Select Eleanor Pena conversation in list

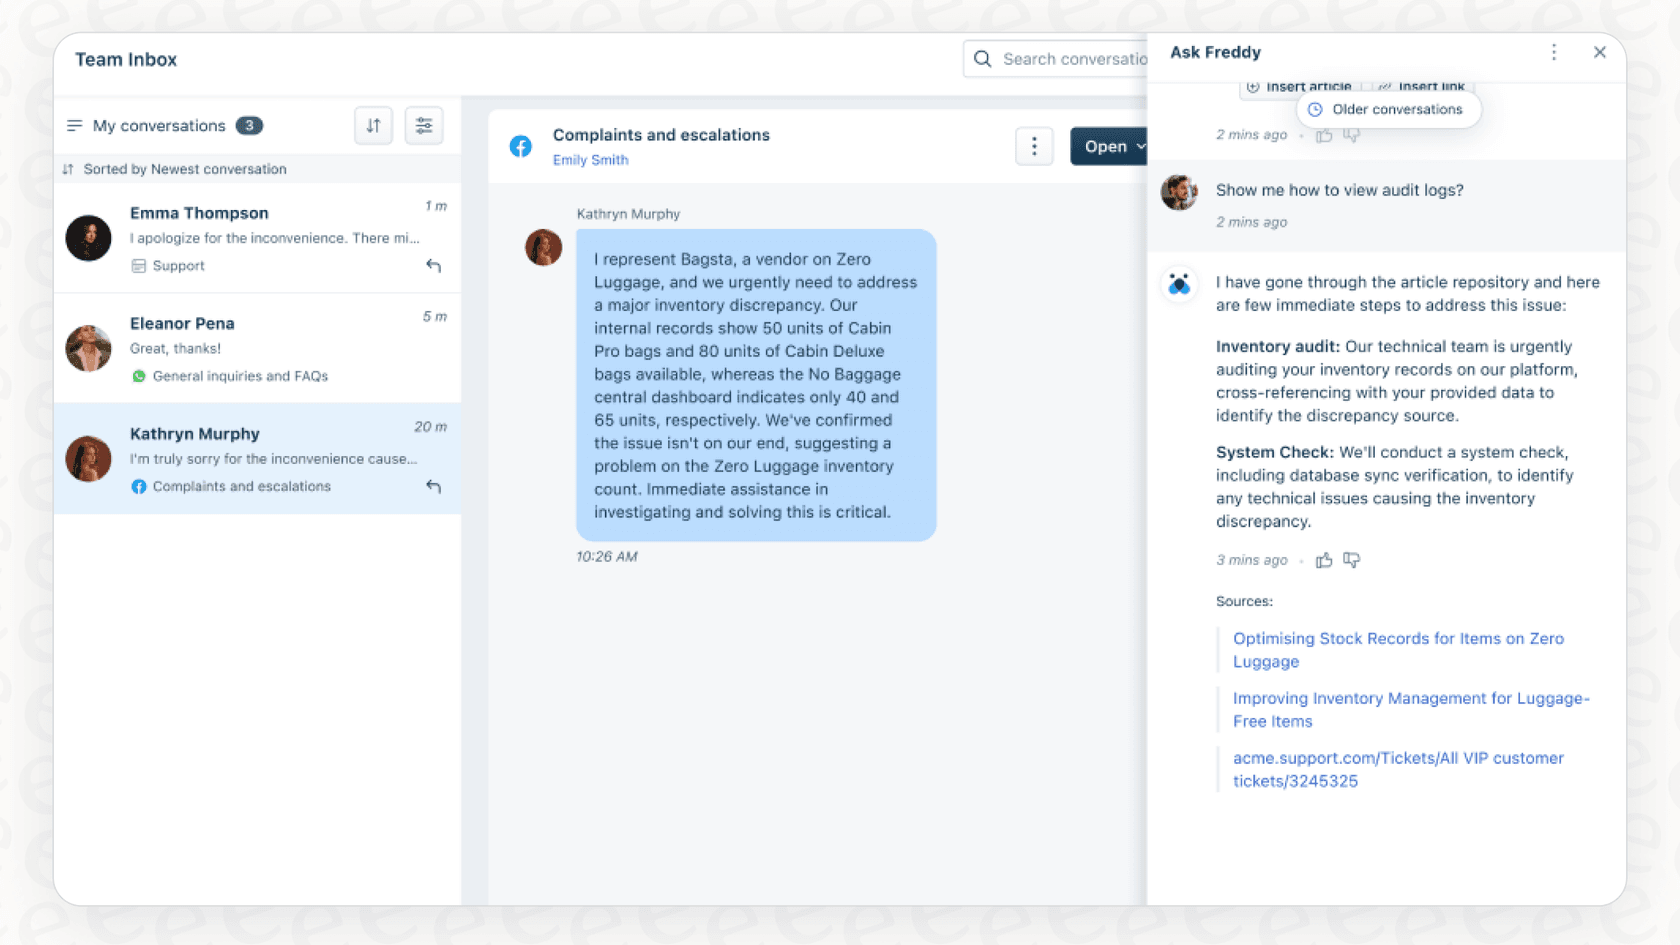click(x=257, y=348)
